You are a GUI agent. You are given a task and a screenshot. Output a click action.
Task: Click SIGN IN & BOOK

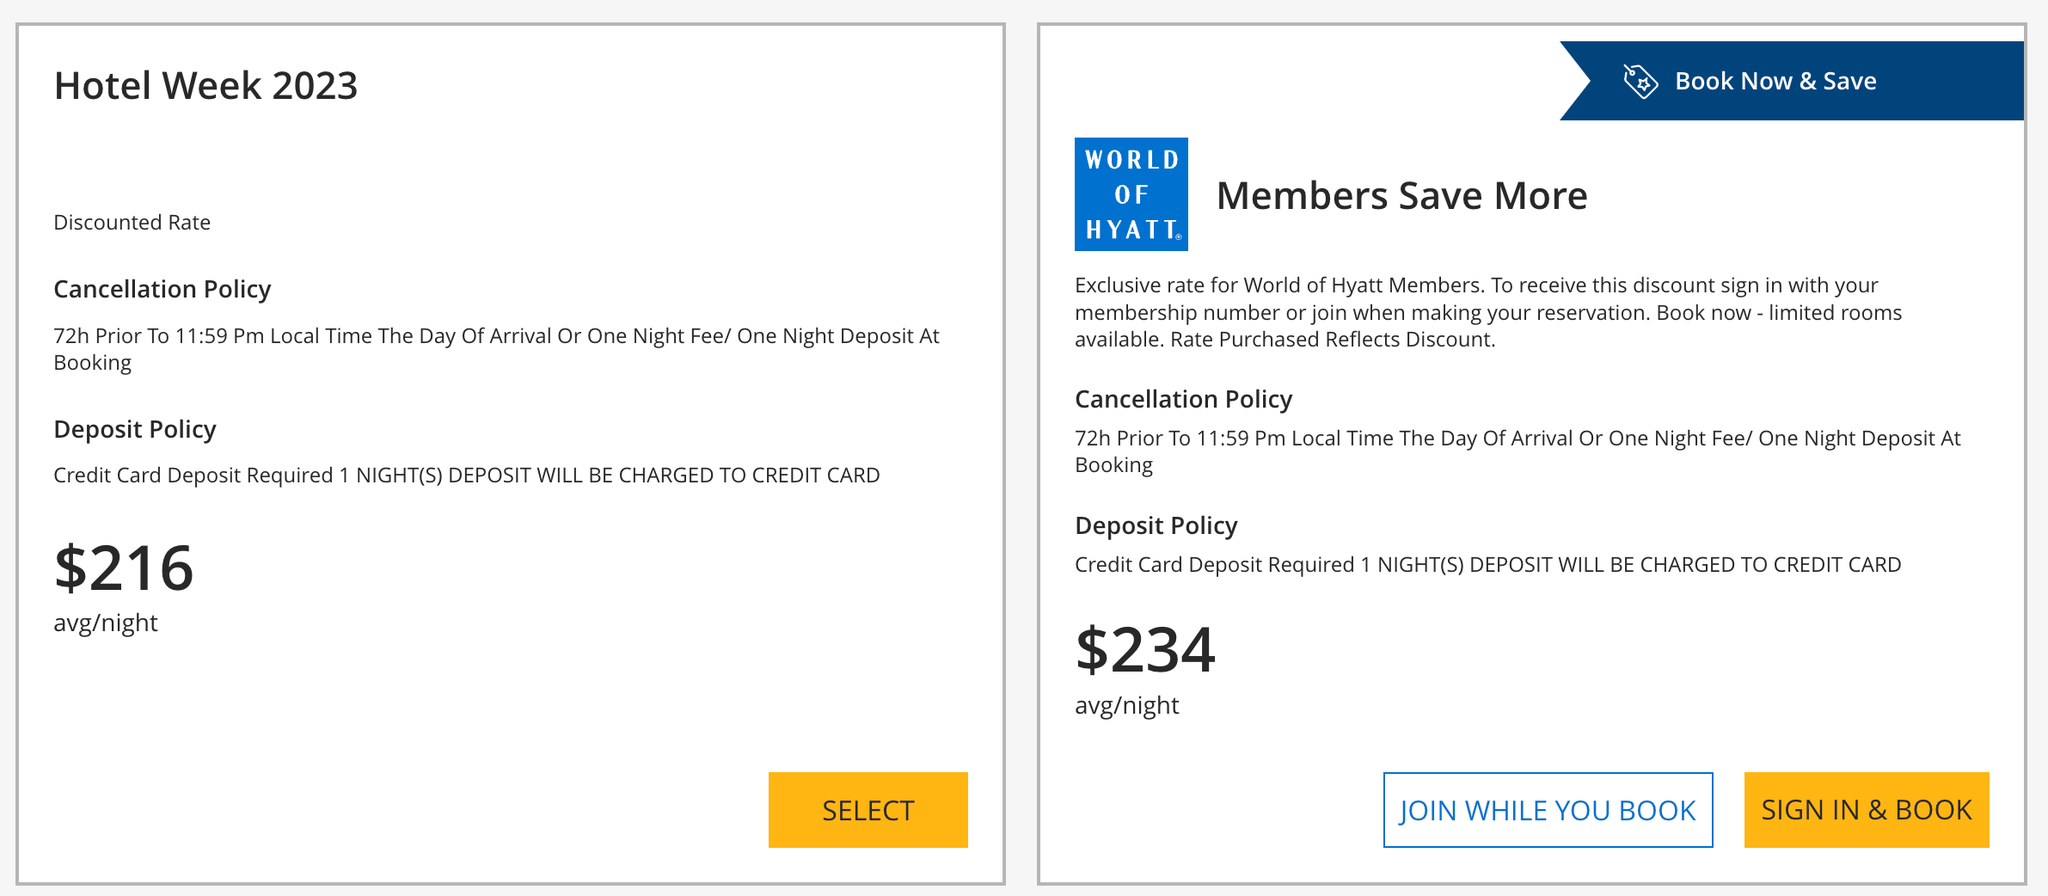pyautogui.click(x=1866, y=810)
